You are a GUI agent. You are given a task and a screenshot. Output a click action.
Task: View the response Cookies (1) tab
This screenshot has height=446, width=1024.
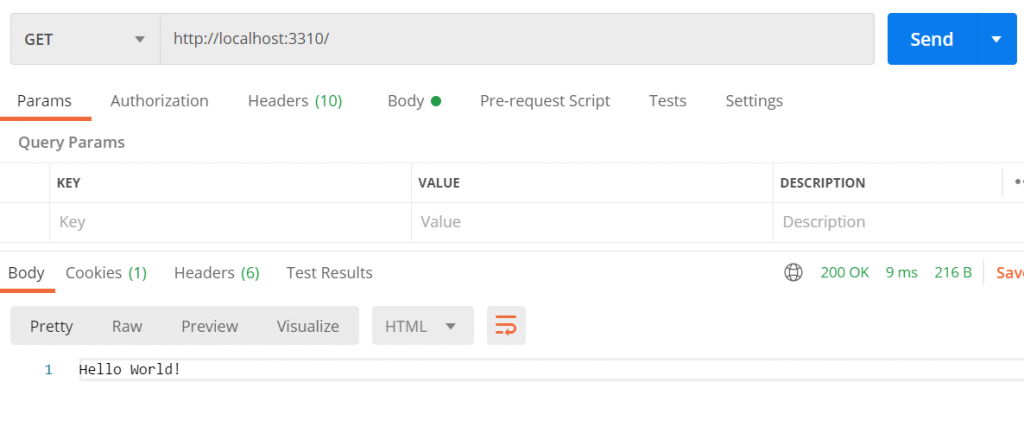point(106,273)
